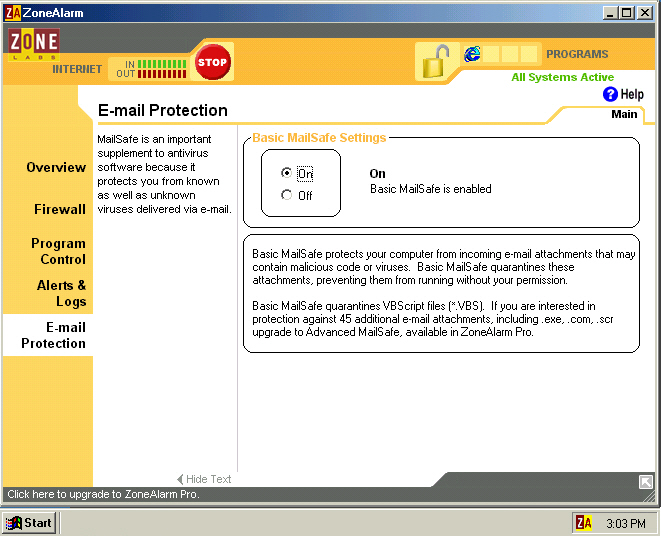Minimize the ZoneAlarm window
The width and height of the screenshot is (661, 536).
coord(610,13)
